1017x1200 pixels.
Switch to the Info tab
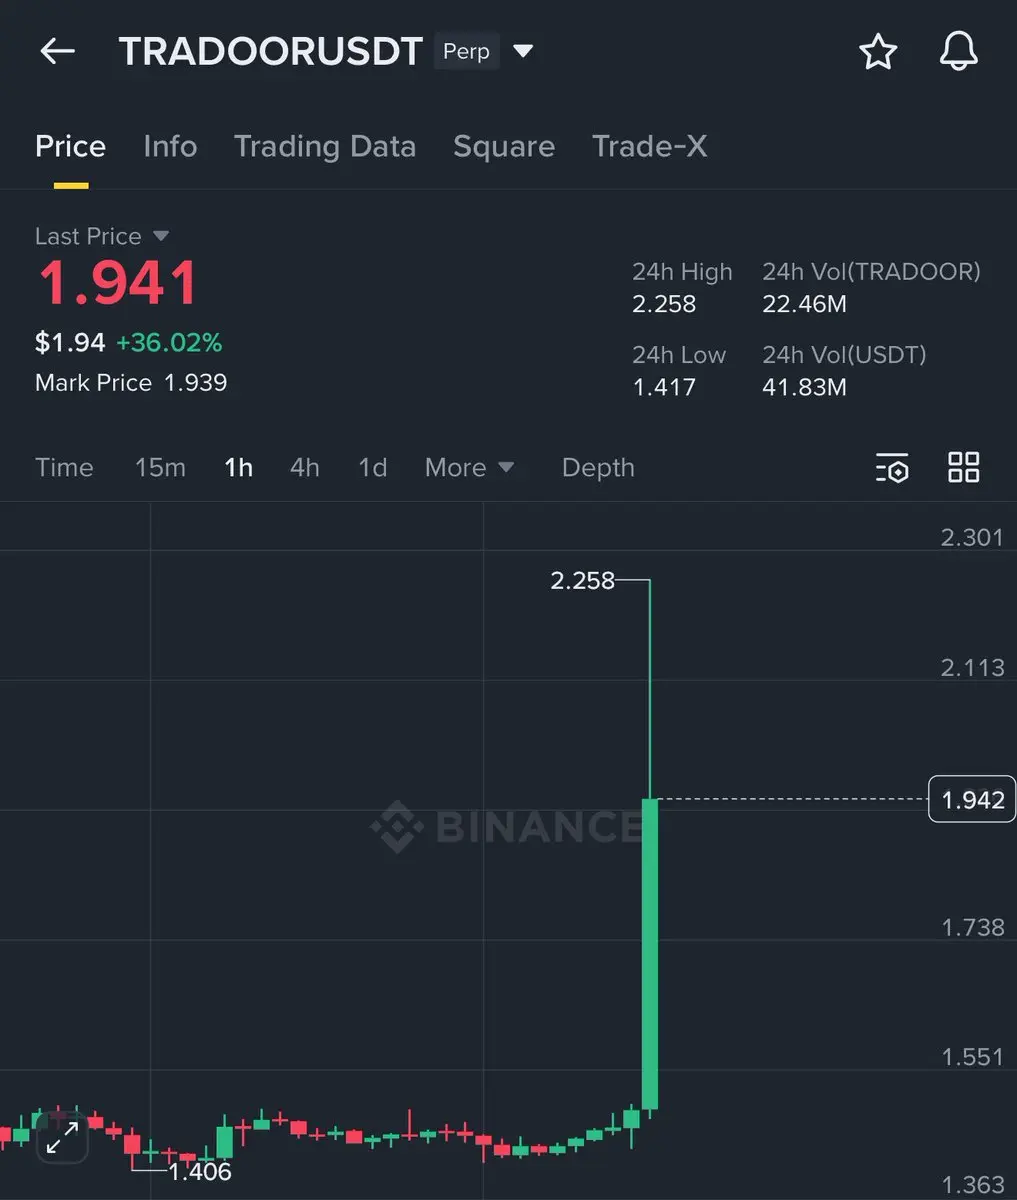pos(170,146)
